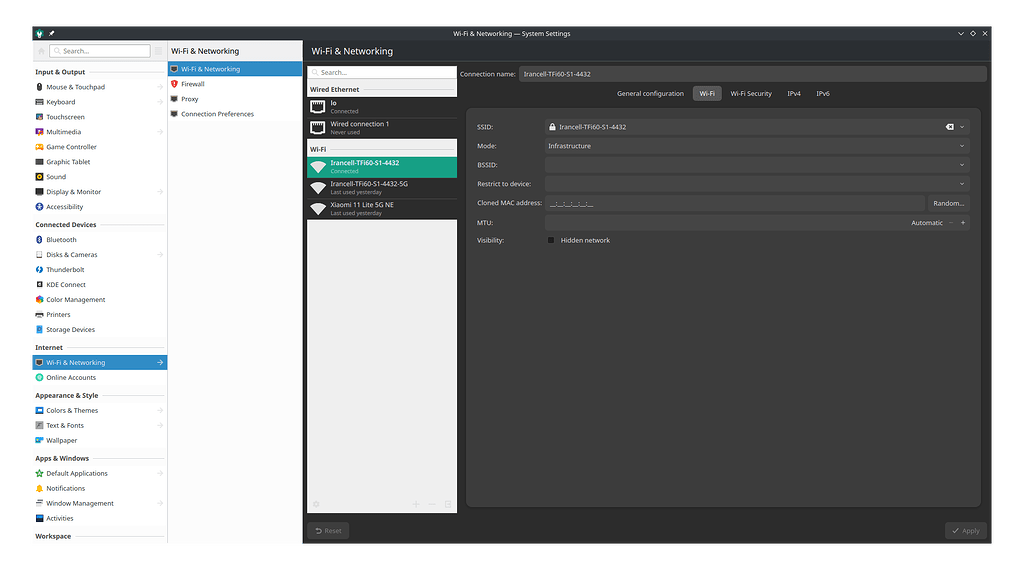This screenshot has width=1024, height=582.
Task: Increase MTU with plus stepper
Action: coord(963,223)
